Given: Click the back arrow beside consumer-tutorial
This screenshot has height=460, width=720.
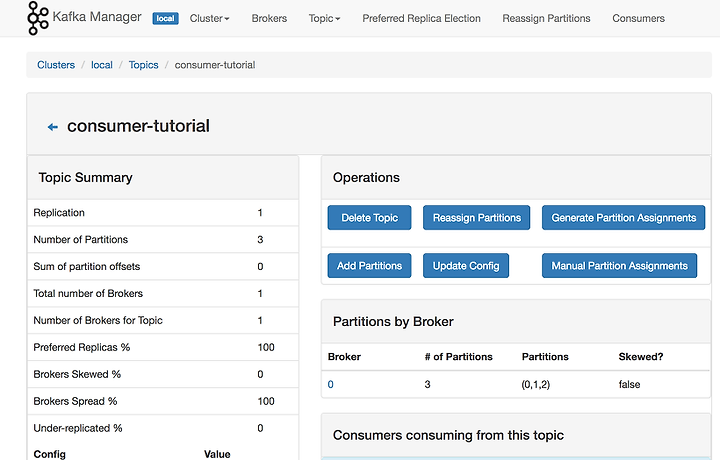Looking at the screenshot, I should coord(53,127).
